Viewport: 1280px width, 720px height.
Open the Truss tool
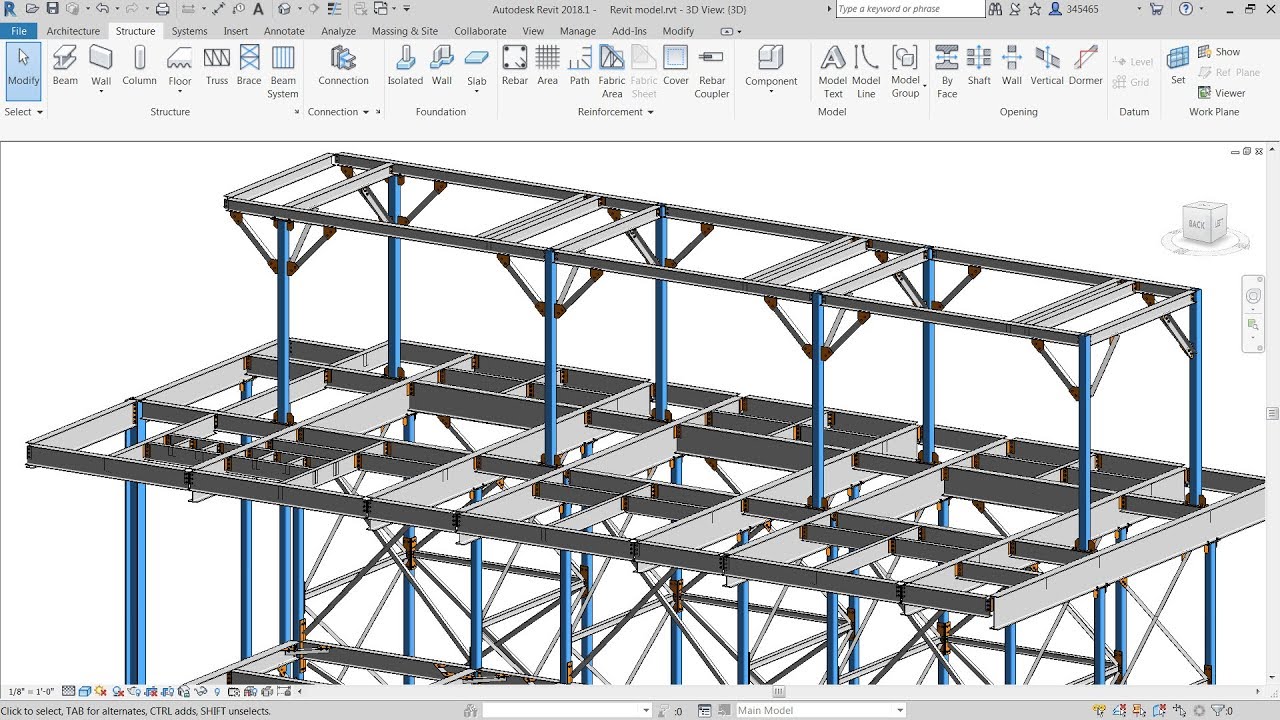(x=216, y=67)
